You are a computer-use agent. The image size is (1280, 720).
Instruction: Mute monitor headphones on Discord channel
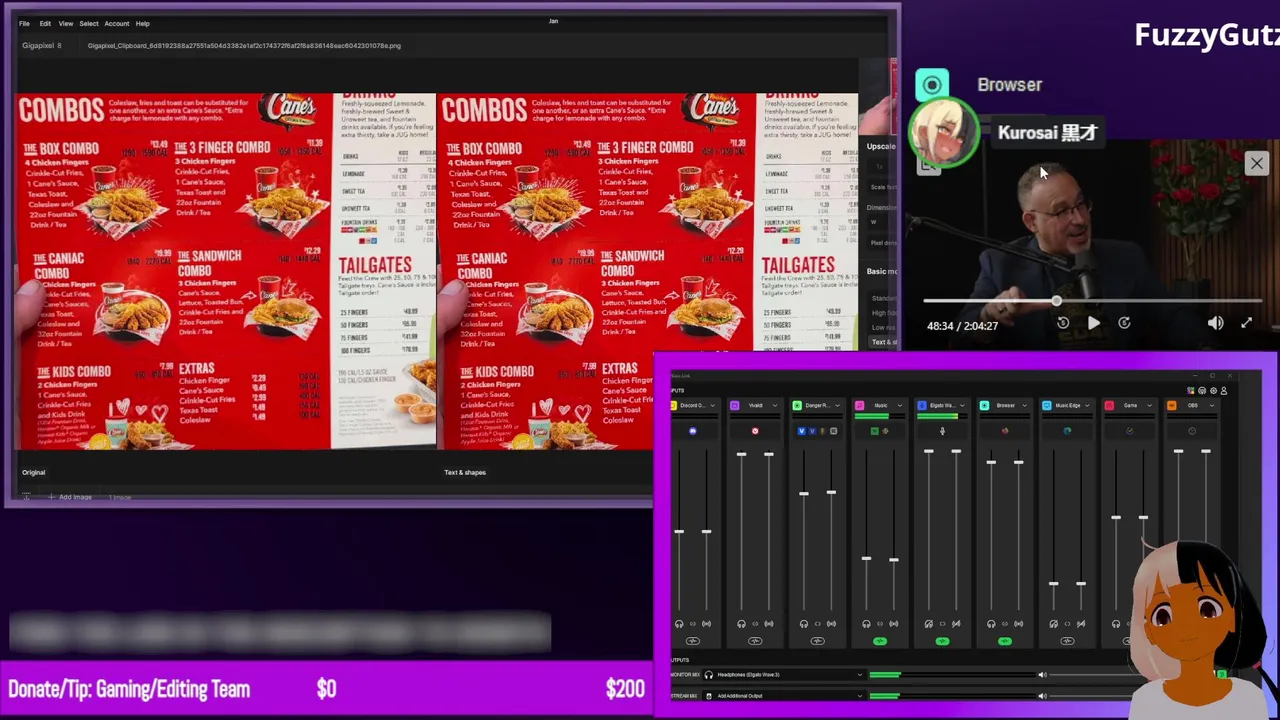(679, 624)
